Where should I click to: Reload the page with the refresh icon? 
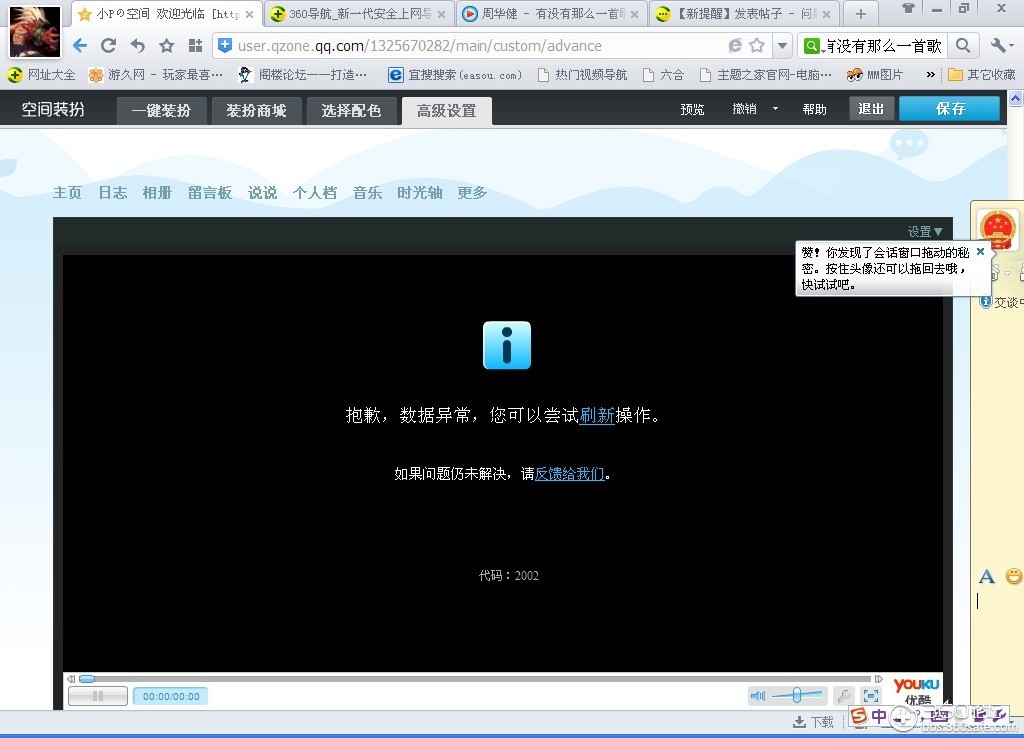coord(108,46)
